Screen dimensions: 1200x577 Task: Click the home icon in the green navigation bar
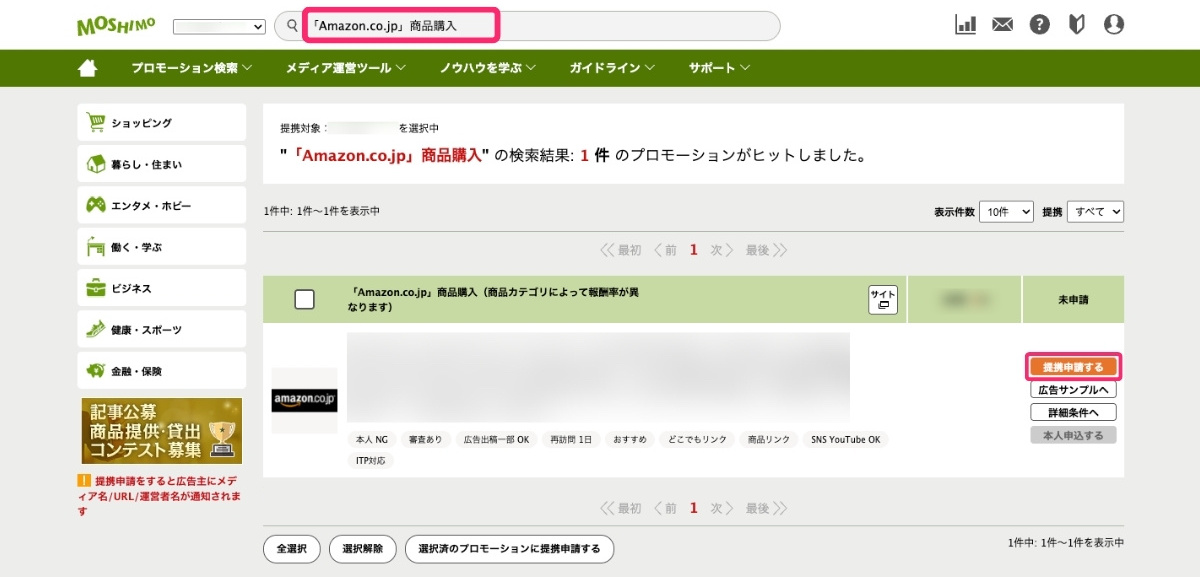pos(87,67)
